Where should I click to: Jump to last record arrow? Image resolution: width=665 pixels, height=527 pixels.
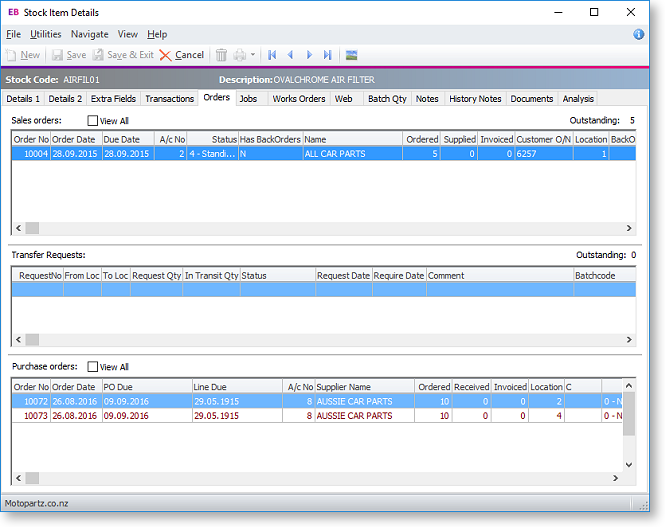click(328, 55)
